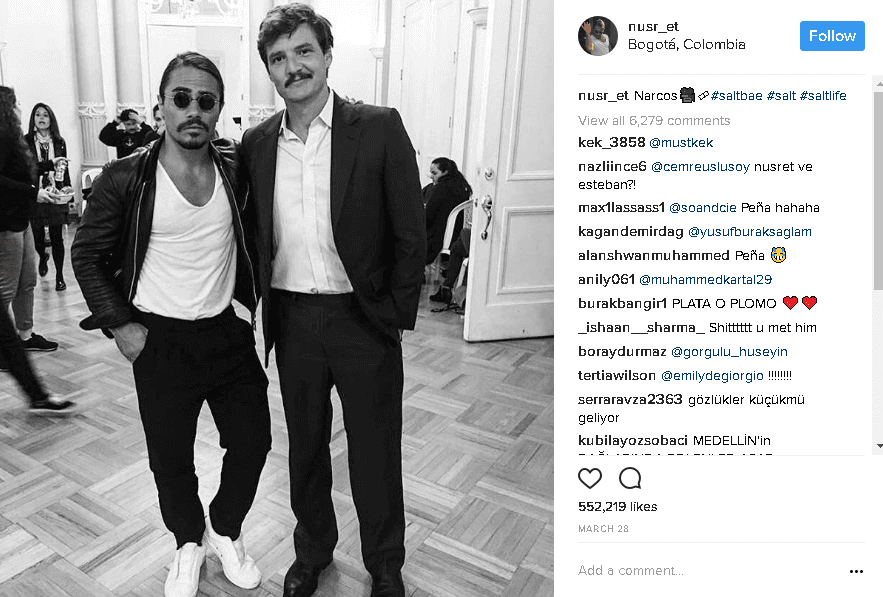The height and width of the screenshot is (597, 883).
Task: Open the MARCH 28 post timestamp
Action: point(603,529)
